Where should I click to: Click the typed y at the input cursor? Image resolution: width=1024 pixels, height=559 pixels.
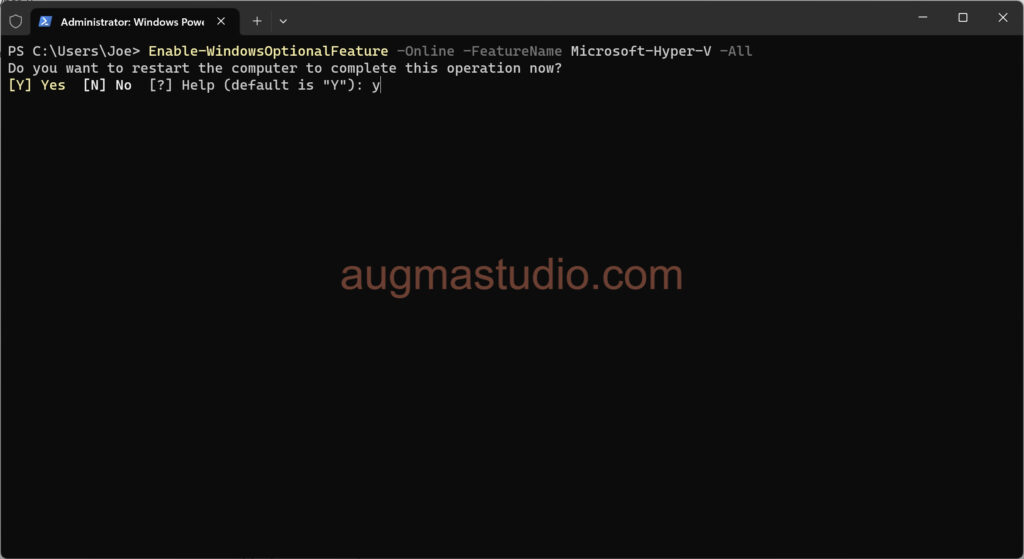[375, 86]
